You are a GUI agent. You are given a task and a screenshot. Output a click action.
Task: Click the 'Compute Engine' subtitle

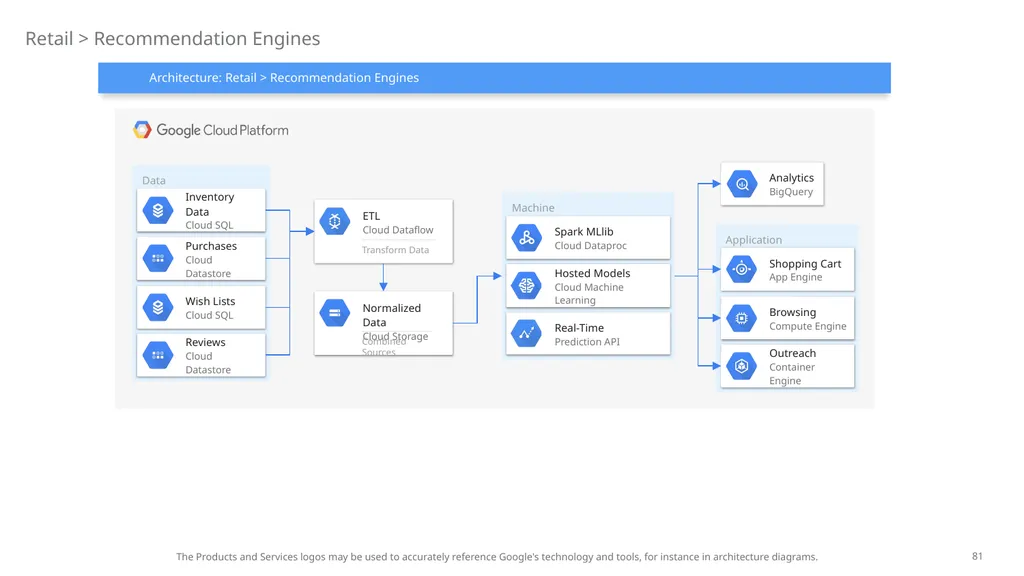807,327
